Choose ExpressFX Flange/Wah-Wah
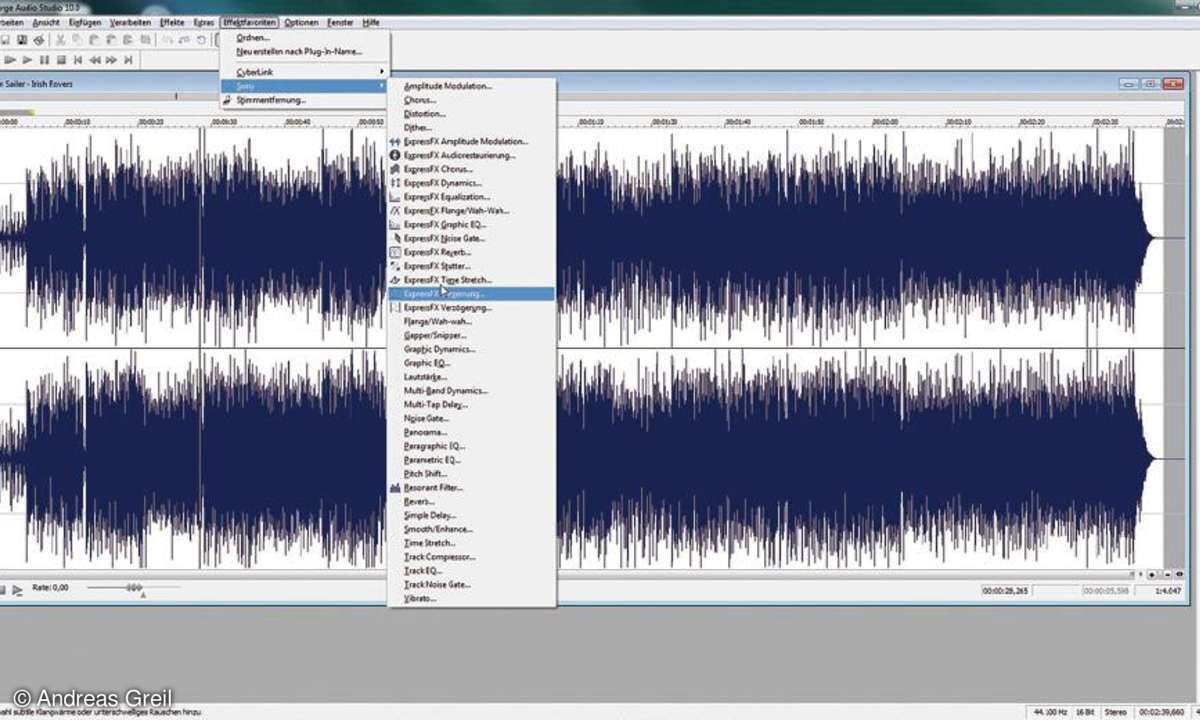This screenshot has height=720, width=1200. [x=471, y=211]
